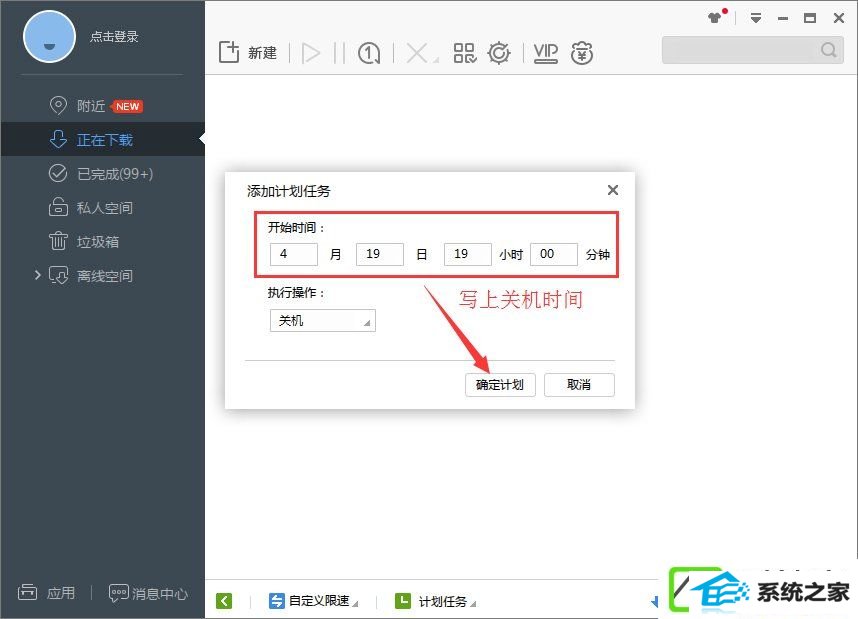Viewport: 858px width, 619px height.
Task: Click the start download play icon
Action: pyautogui.click(x=311, y=53)
